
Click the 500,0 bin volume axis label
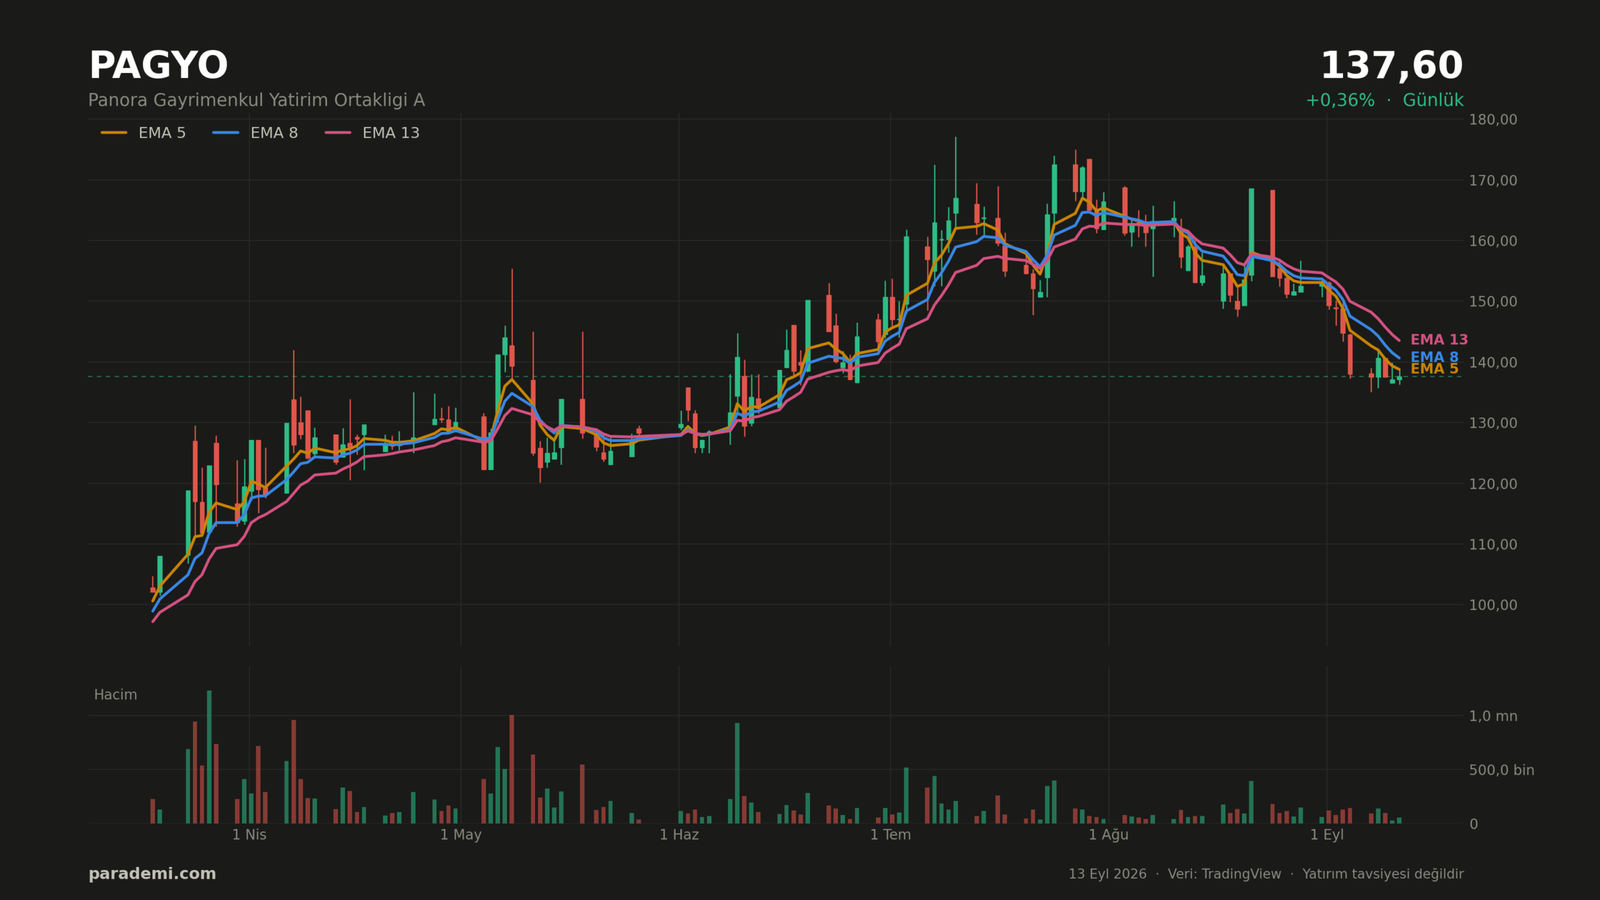click(1501, 770)
